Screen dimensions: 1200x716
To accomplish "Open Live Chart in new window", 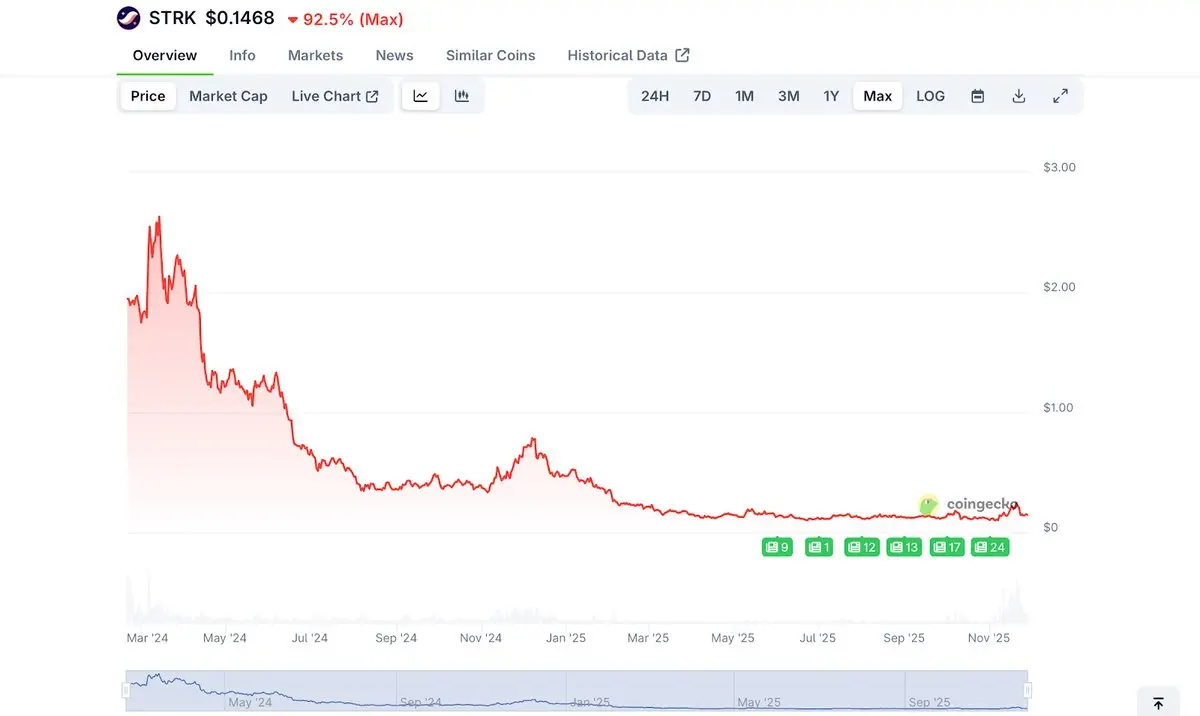I will coord(335,96).
